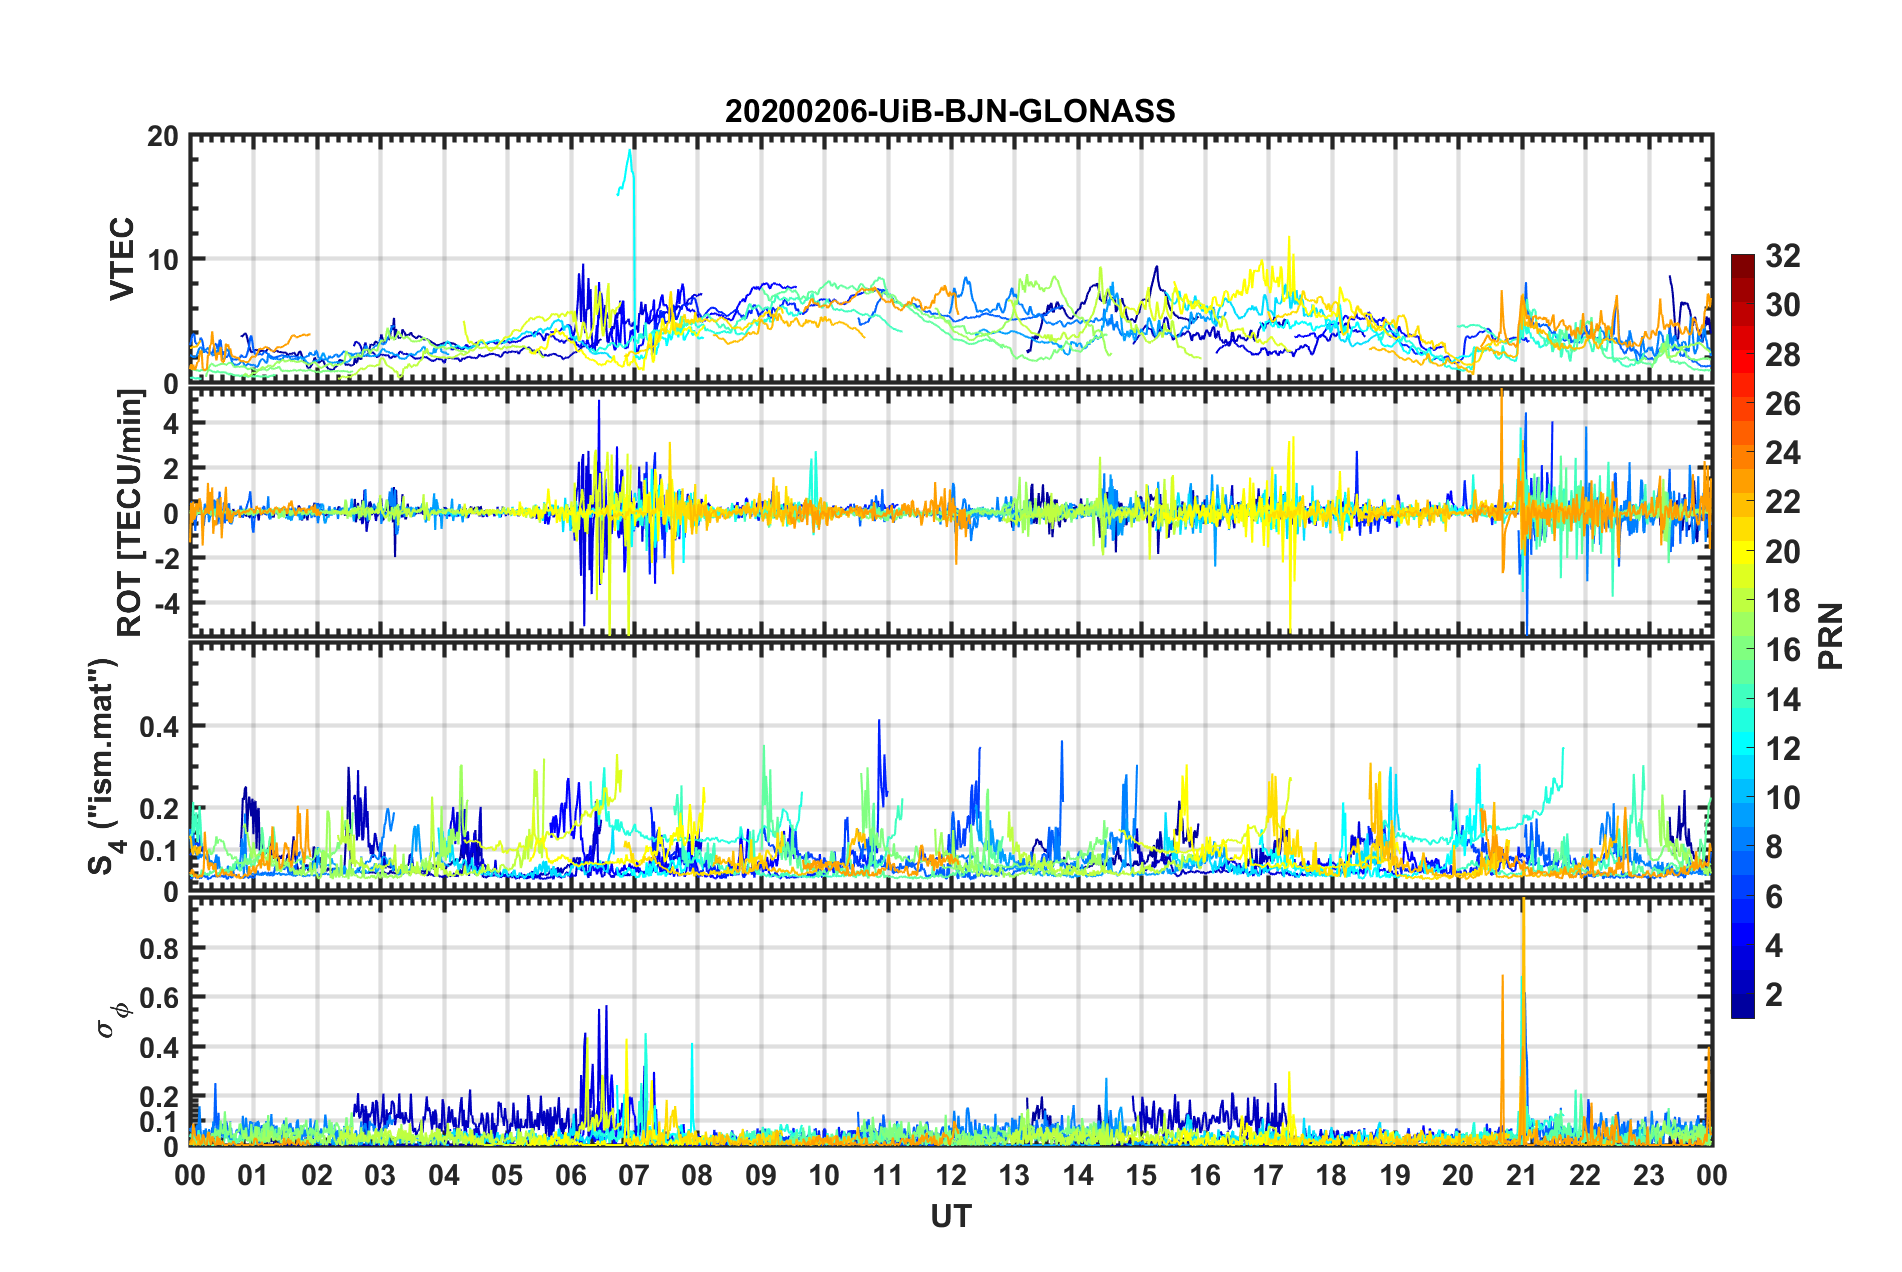
Task: Click the 12 hour tick on x-axis
Action: tap(951, 1175)
